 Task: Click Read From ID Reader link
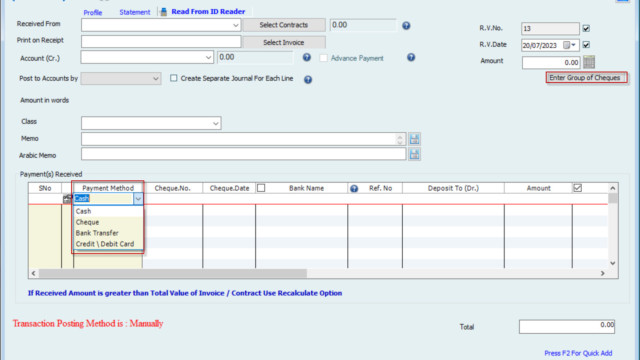[x=208, y=11]
